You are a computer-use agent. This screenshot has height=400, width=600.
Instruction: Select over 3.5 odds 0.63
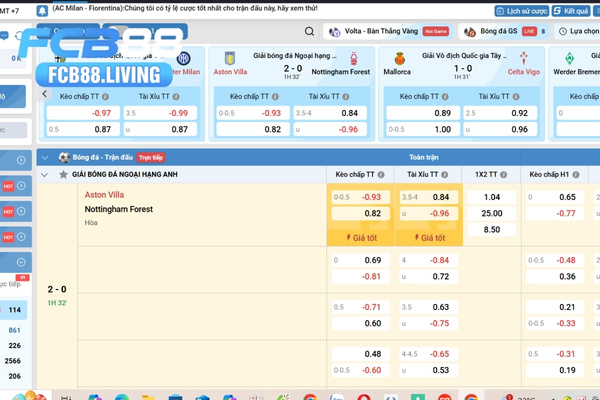pos(429,307)
